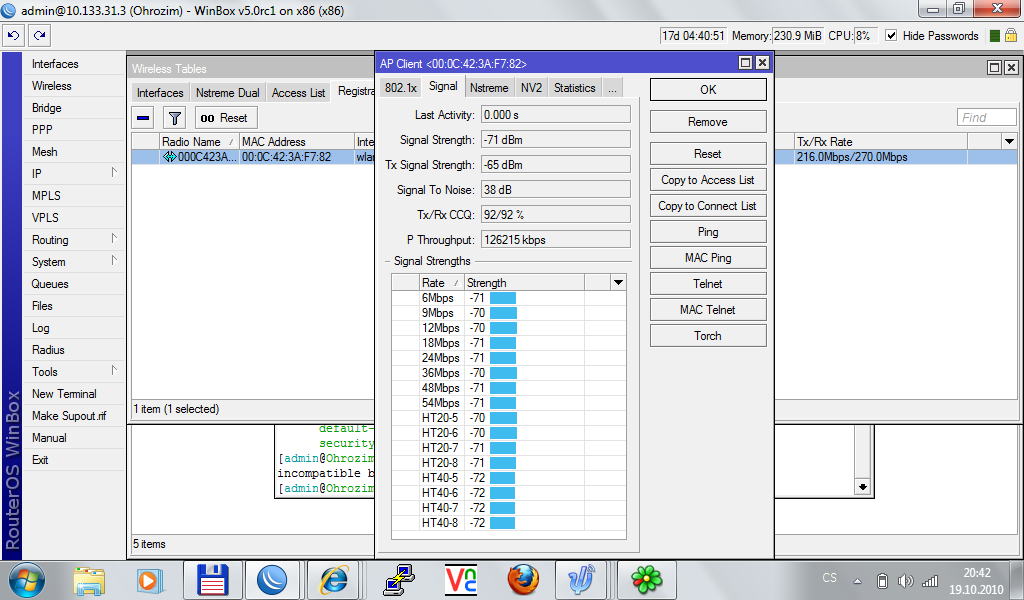This screenshot has width=1024, height=600.
Task: Click the Telnet button in AP Client
Action: tap(708, 284)
